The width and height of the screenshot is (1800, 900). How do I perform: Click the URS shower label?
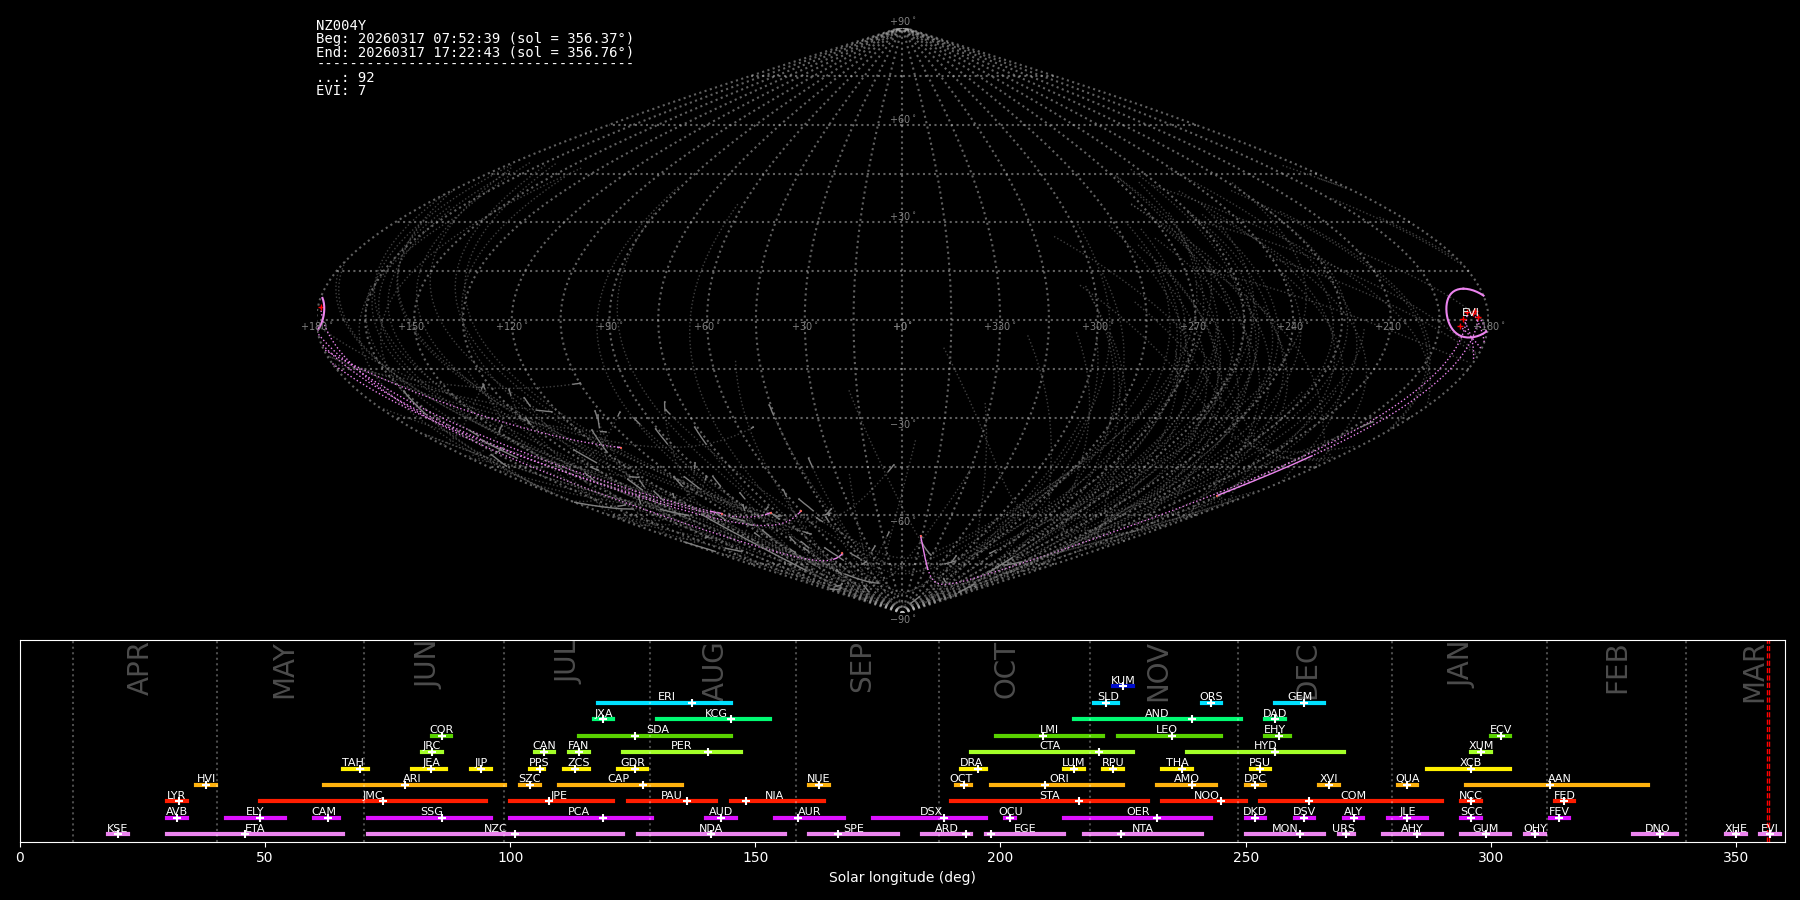1343,829
